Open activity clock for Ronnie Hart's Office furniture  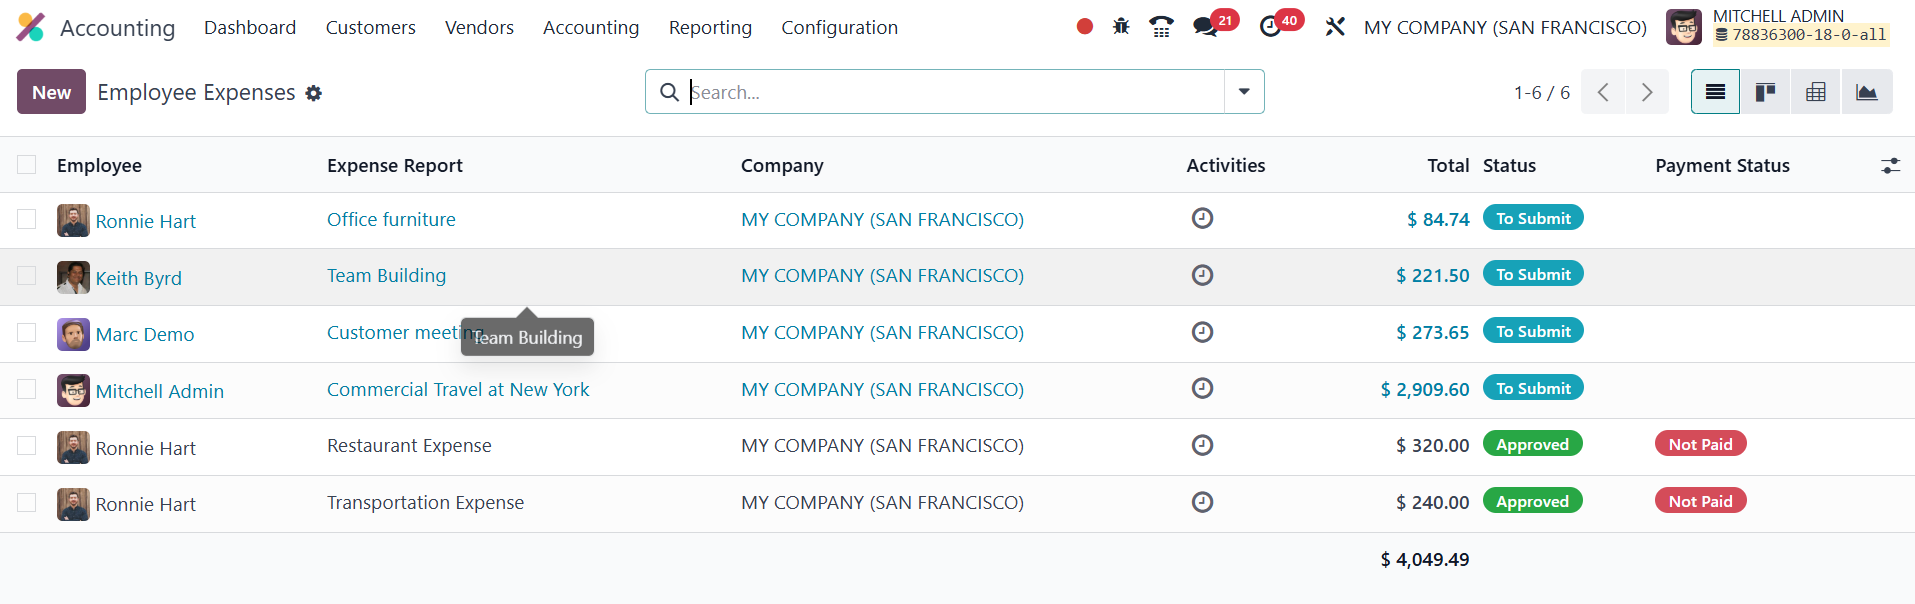point(1202,218)
